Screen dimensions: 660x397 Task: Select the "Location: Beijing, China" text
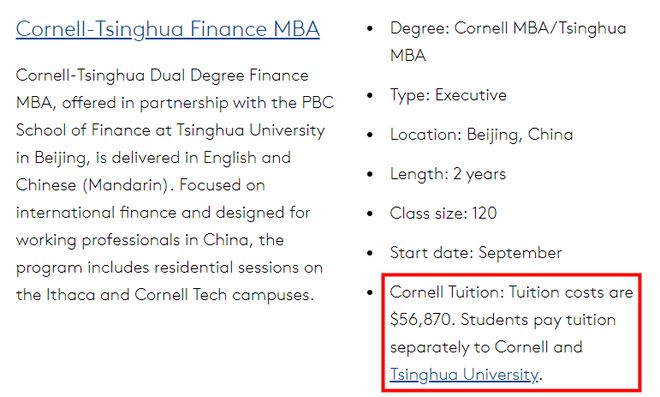(x=482, y=135)
